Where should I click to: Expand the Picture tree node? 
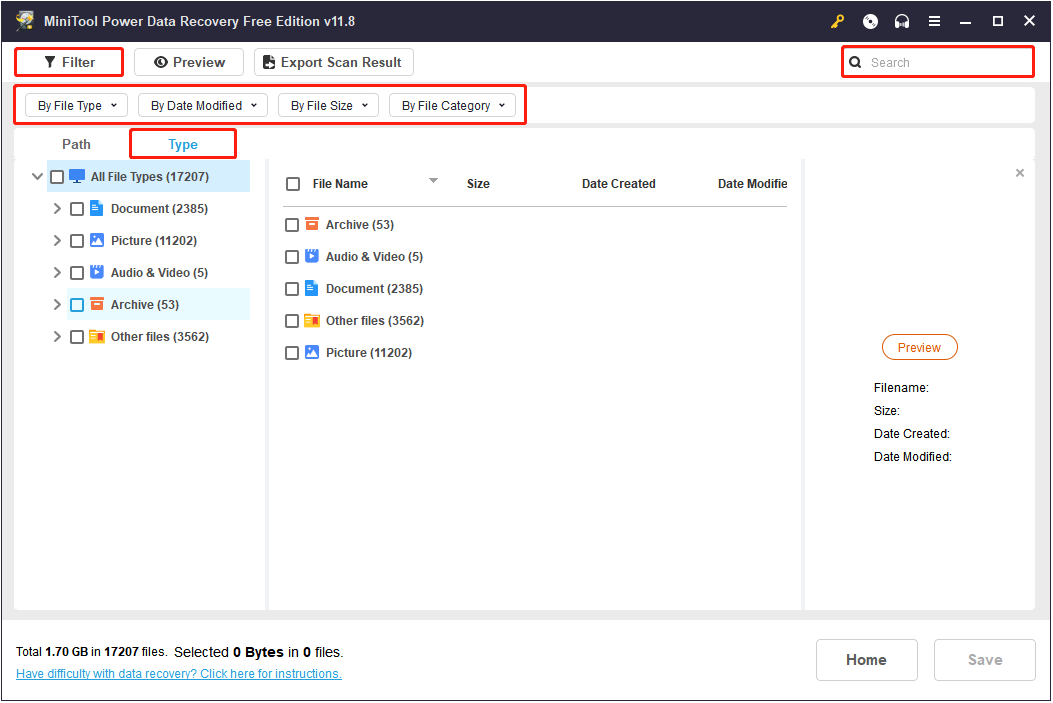coord(57,240)
